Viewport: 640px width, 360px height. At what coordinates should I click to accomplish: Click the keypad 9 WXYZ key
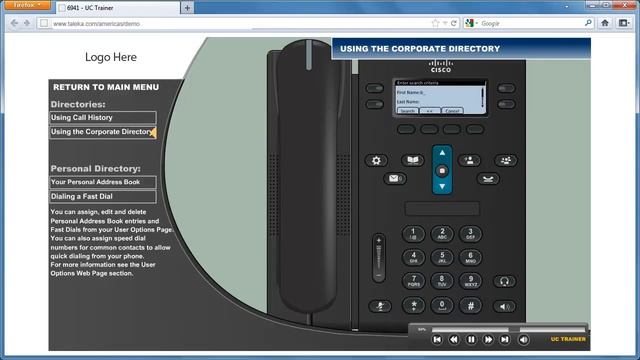[x=470, y=281]
